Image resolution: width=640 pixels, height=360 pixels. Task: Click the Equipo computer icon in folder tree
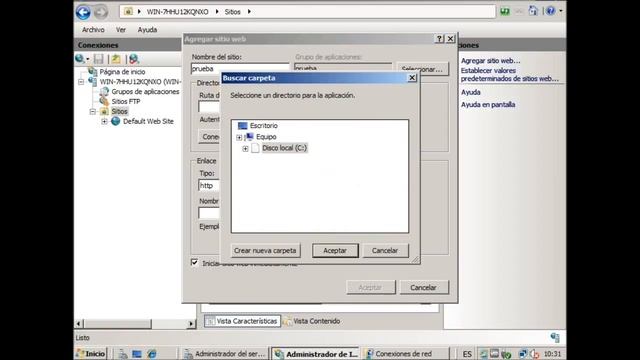249,137
